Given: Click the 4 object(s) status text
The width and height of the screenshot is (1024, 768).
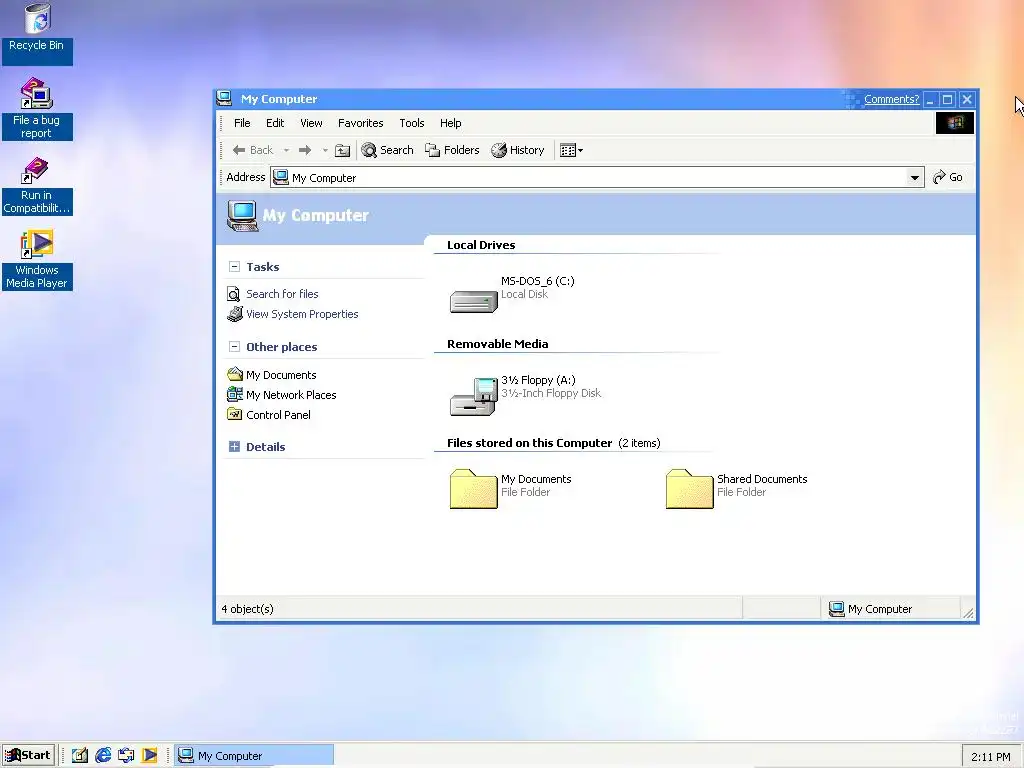Looking at the screenshot, I should 248,609.
